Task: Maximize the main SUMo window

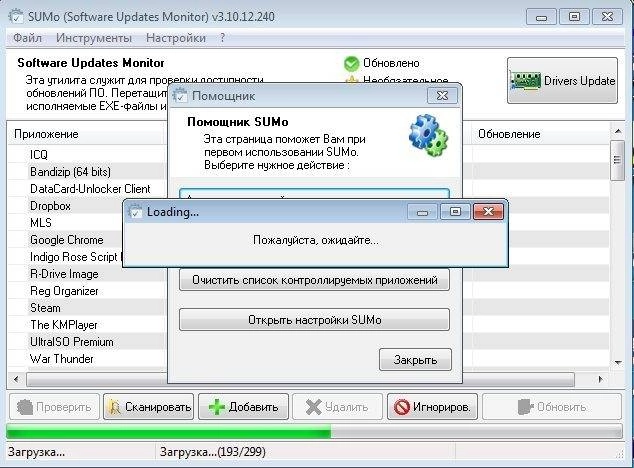Action: point(574,17)
